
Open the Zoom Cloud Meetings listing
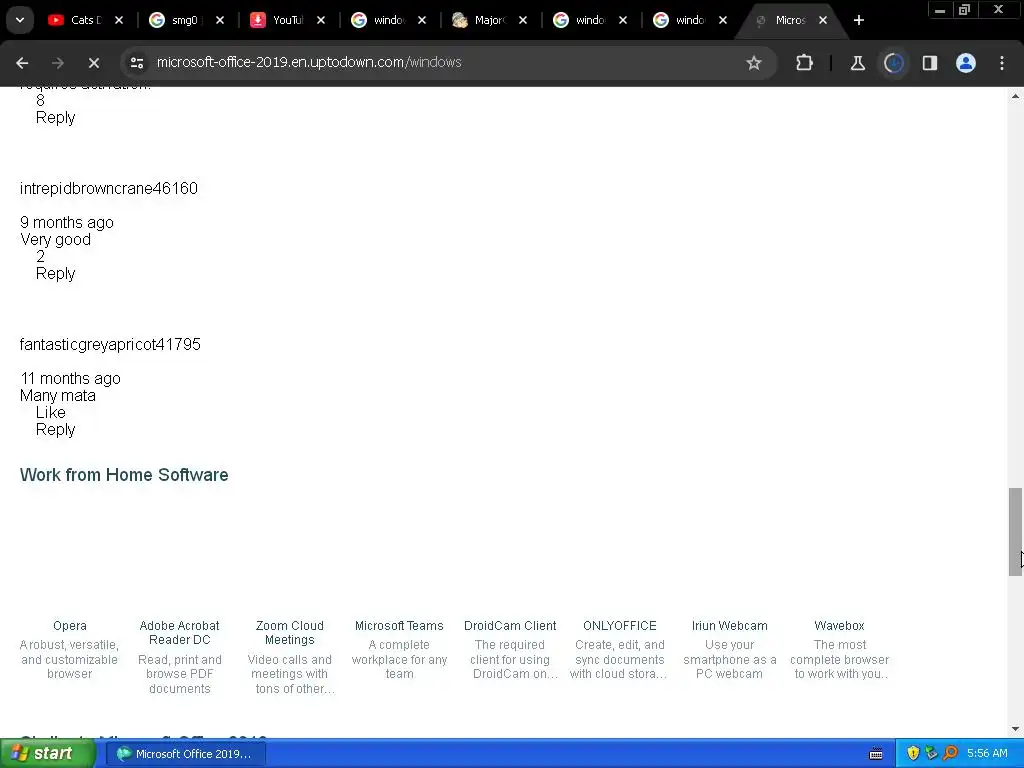pyautogui.click(x=289, y=633)
